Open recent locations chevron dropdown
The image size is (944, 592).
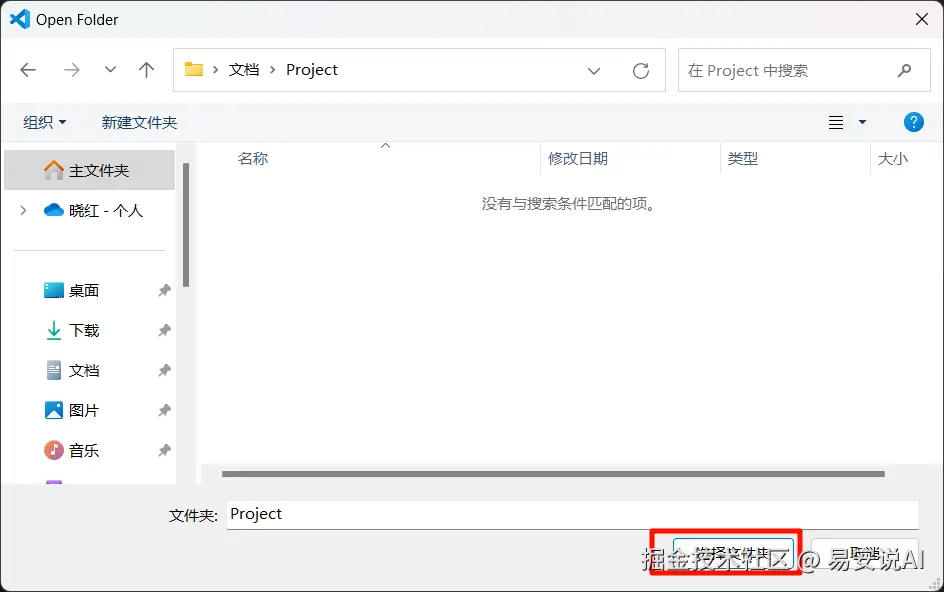click(x=110, y=69)
